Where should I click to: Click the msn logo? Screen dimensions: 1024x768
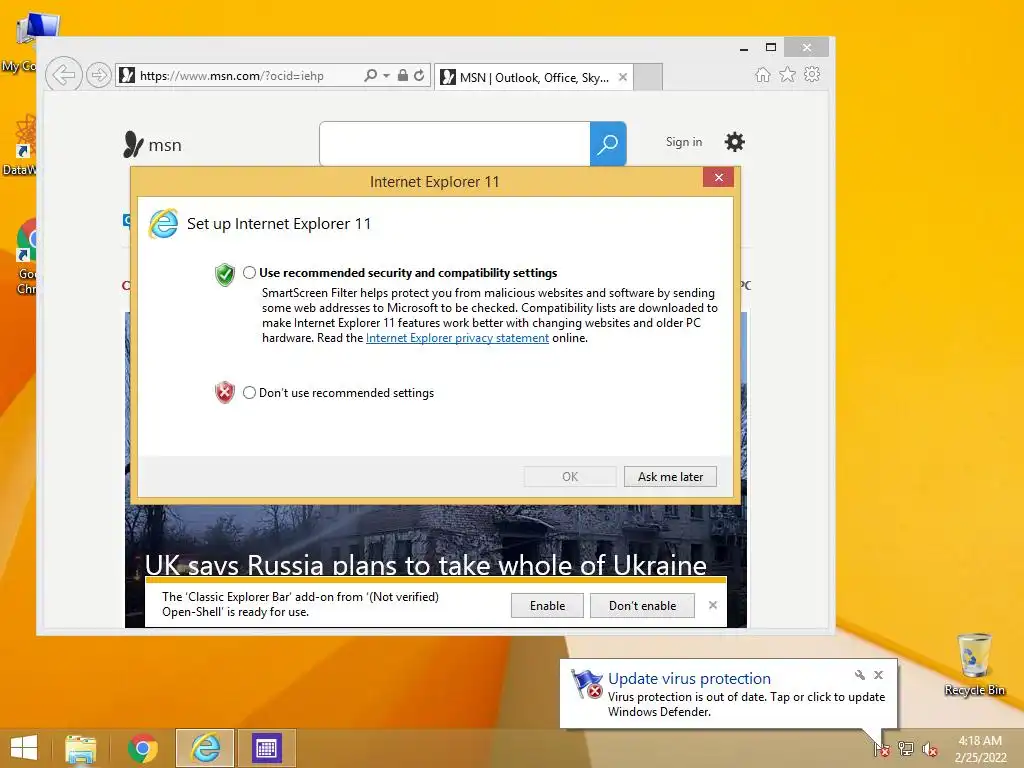[152, 144]
